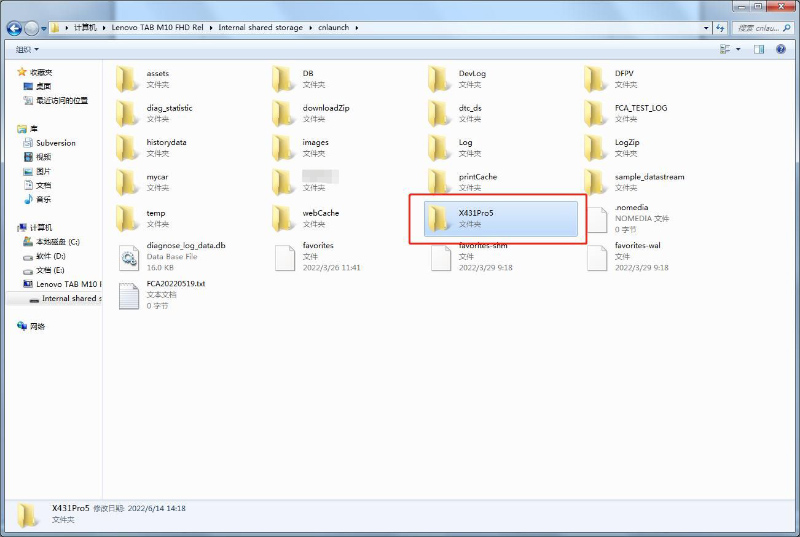Open the X431Pro5 folder

click(476, 218)
